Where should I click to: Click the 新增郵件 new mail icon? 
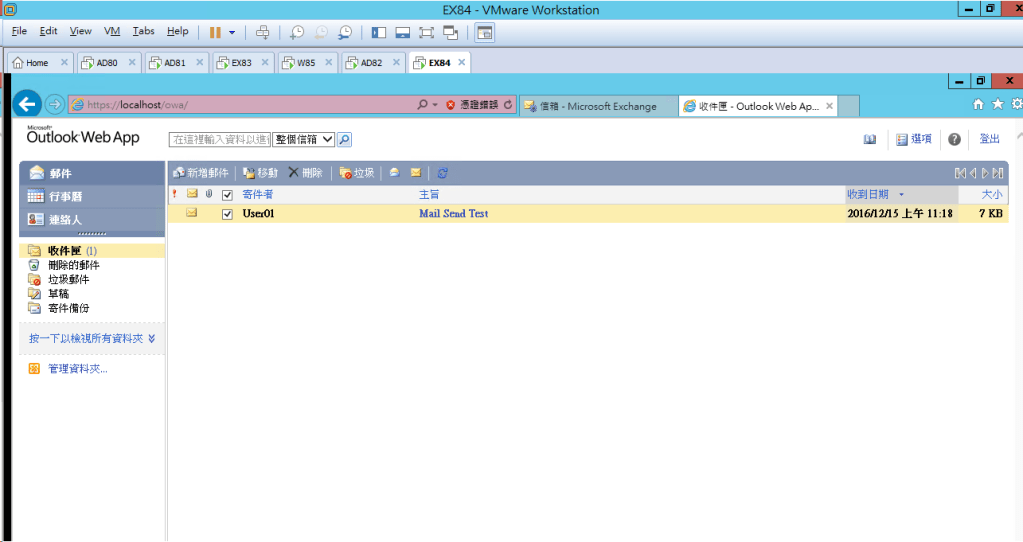[179, 173]
